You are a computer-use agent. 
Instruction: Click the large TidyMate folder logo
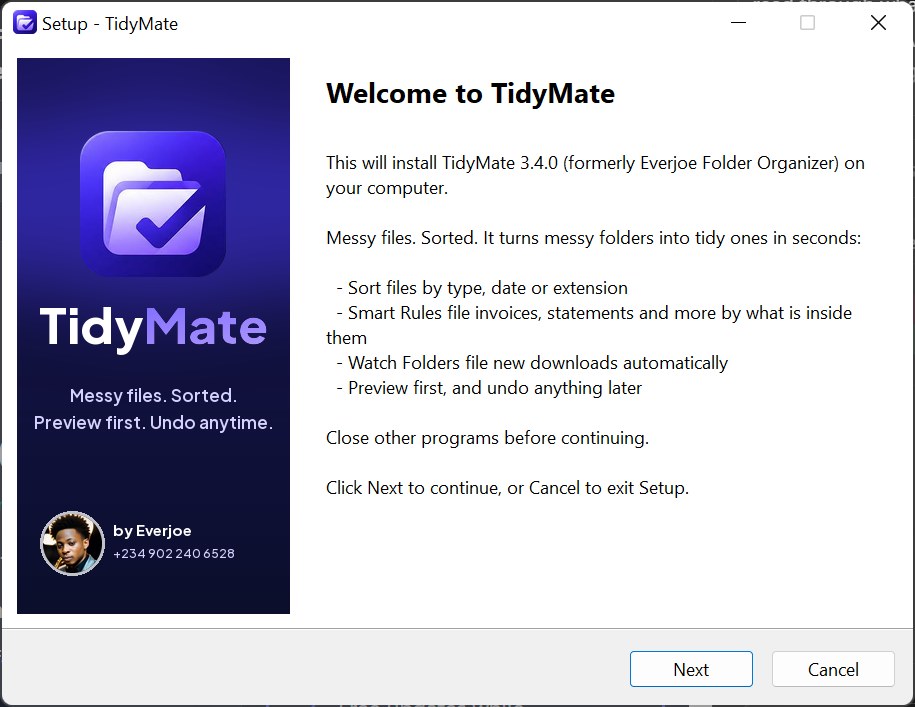click(153, 204)
